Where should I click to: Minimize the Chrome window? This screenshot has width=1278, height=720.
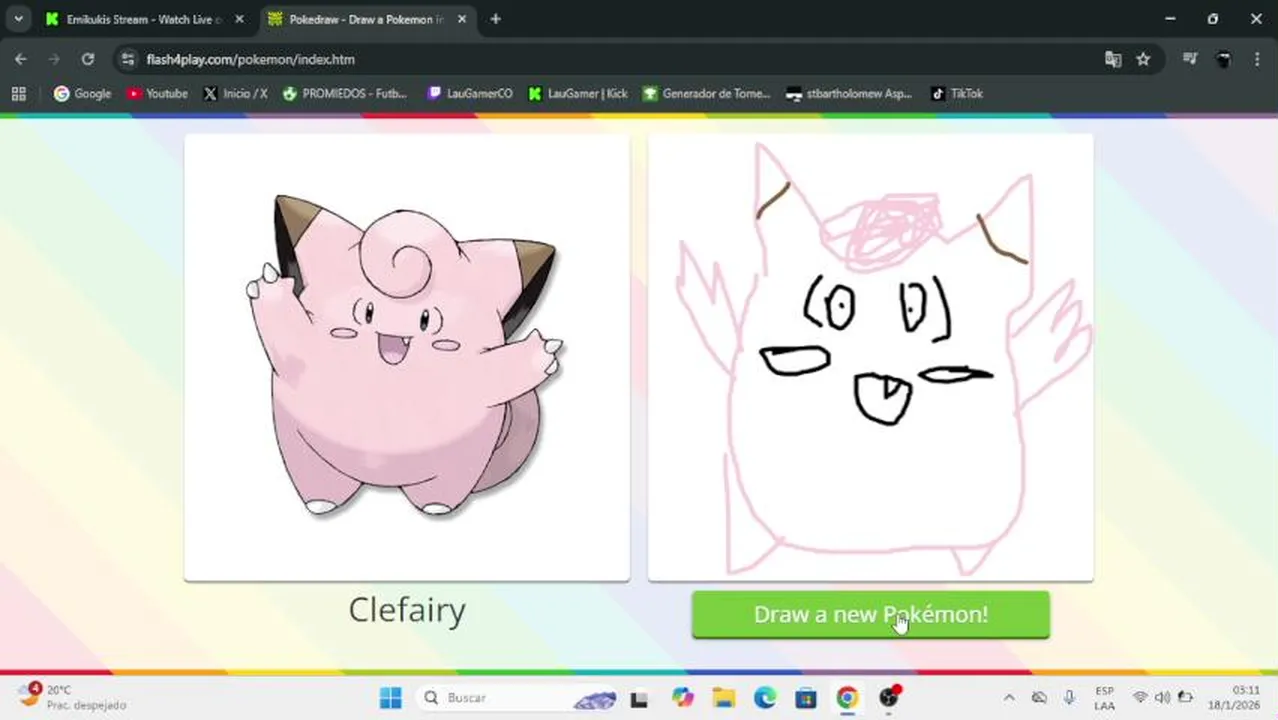click(x=1170, y=19)
